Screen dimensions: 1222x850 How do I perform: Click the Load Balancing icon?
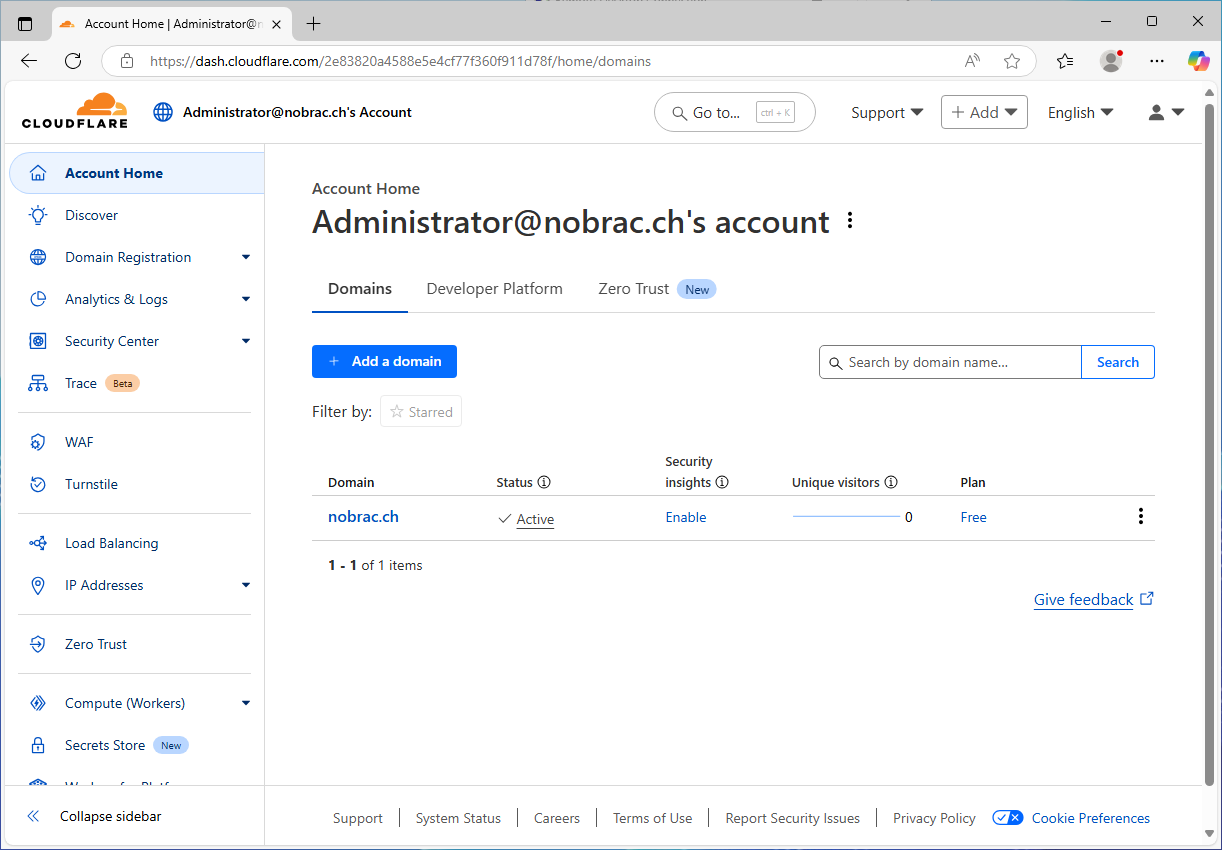[38, 543]
